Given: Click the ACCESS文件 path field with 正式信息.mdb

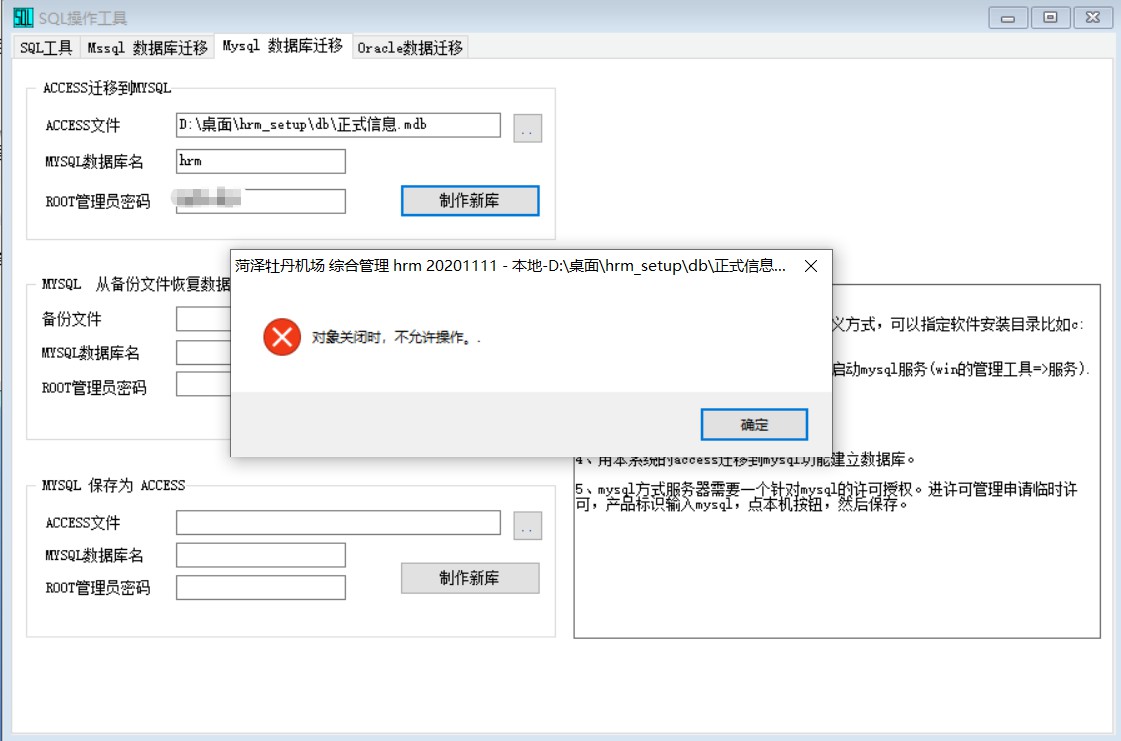Looking at the screenshot, I should [x=338, y=125].
